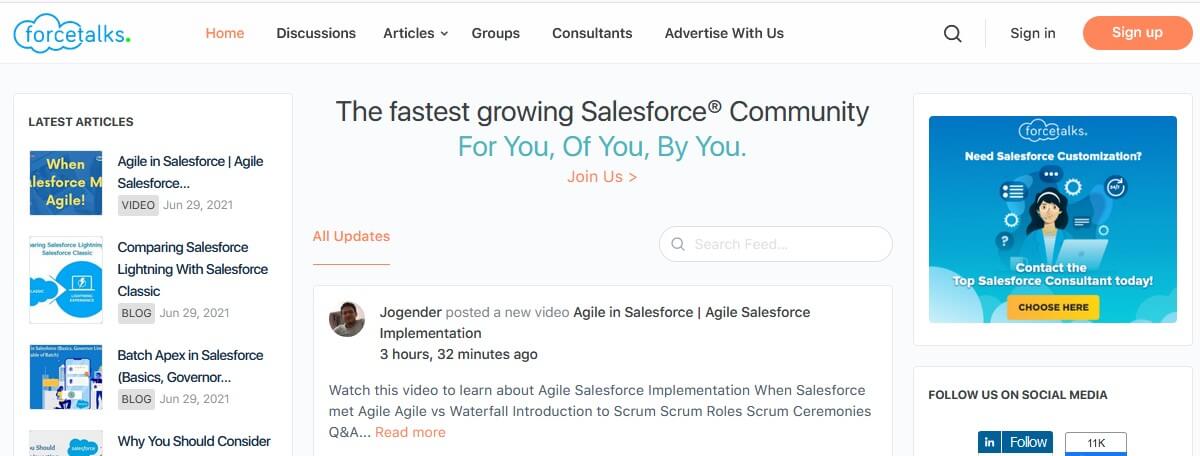This screenshot has height=456, width=1200.
Task: Expand post with Read more link
Action: pos(410,432)
